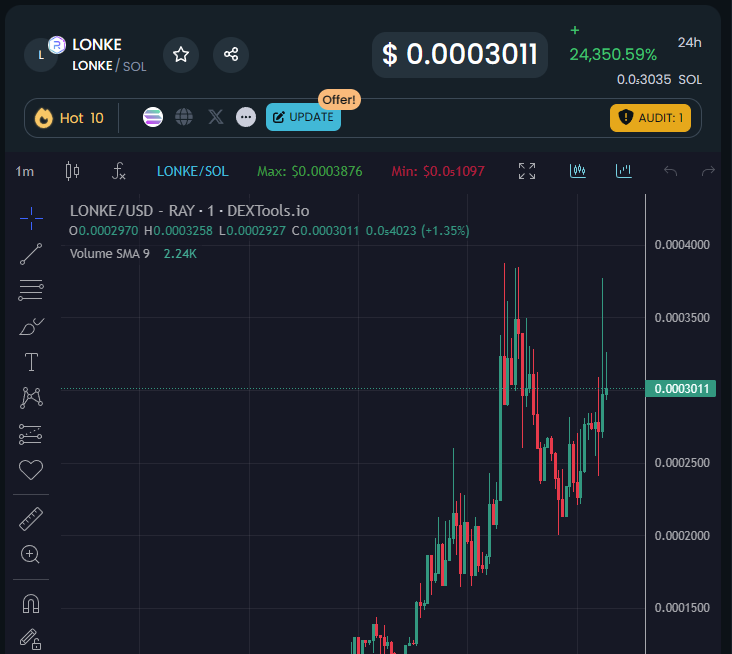Viewport: 732px width, 654px height.
Task: Click the $ 0.0003011 price display
Action: tap(460, 55)
